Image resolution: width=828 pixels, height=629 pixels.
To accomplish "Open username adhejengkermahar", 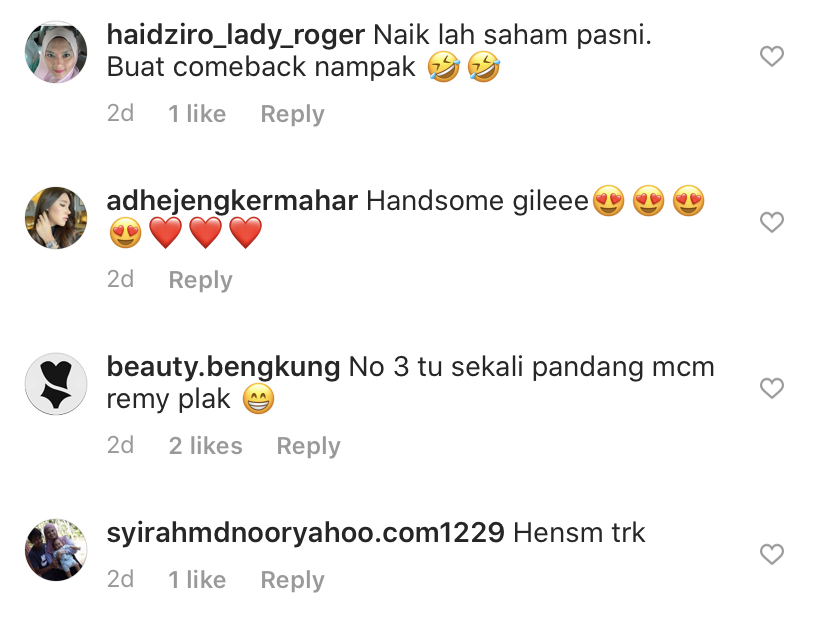I will [x=232, y=202].
